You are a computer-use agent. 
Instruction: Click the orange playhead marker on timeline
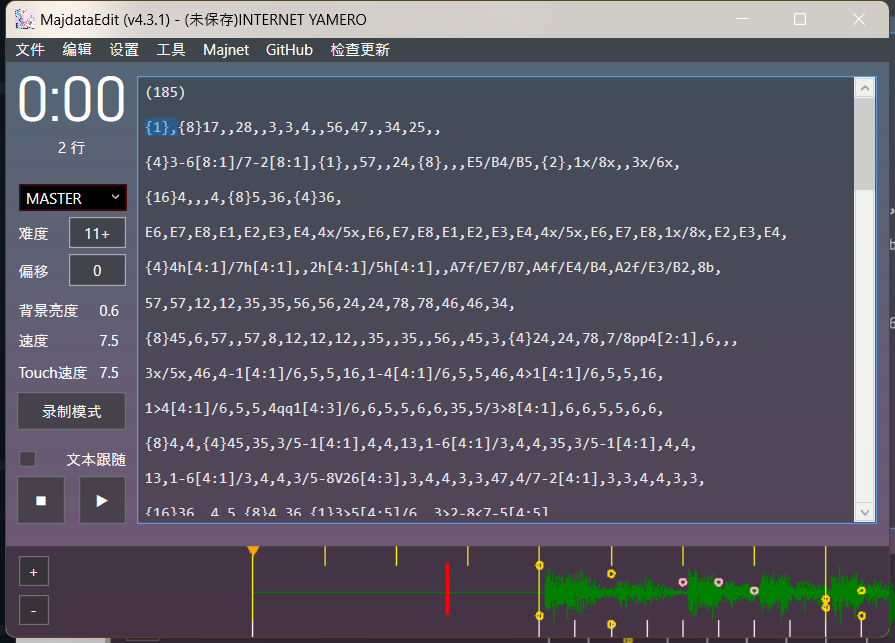tap(253, 551)
